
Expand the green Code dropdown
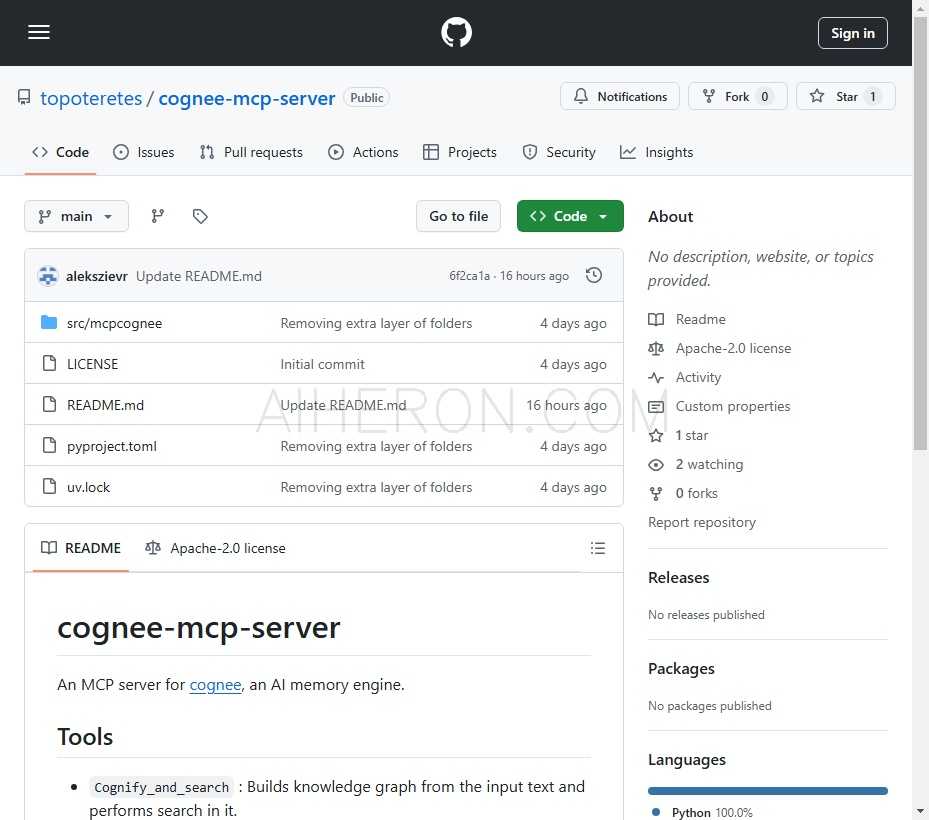570,216
